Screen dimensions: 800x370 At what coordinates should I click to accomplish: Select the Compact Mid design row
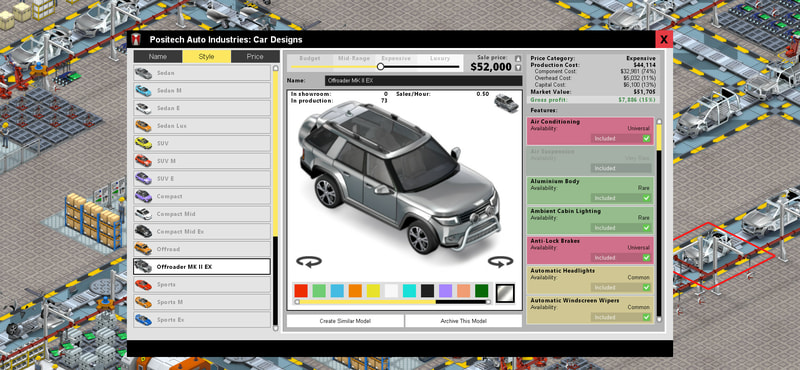point(202,214)
